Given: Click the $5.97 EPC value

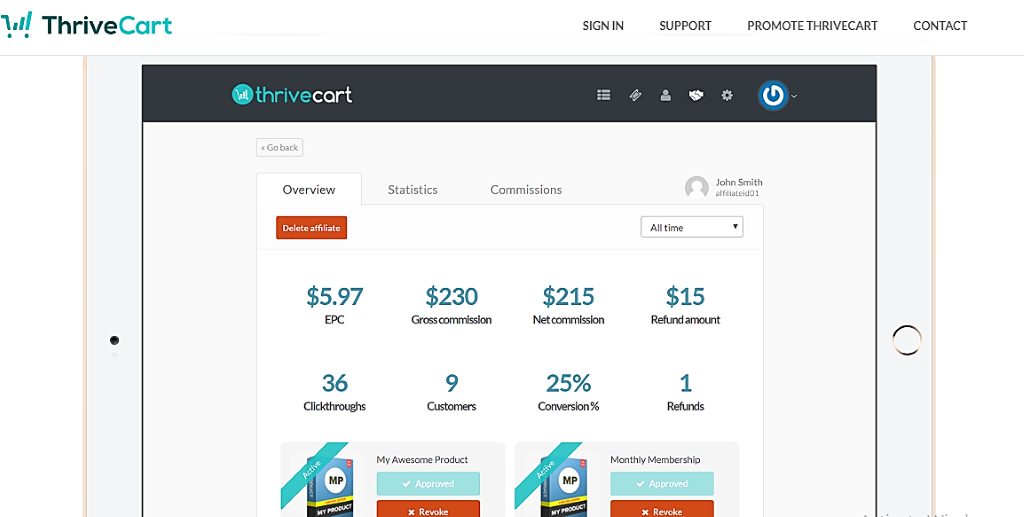Looking at the screenshot, I should pos(334,296).
